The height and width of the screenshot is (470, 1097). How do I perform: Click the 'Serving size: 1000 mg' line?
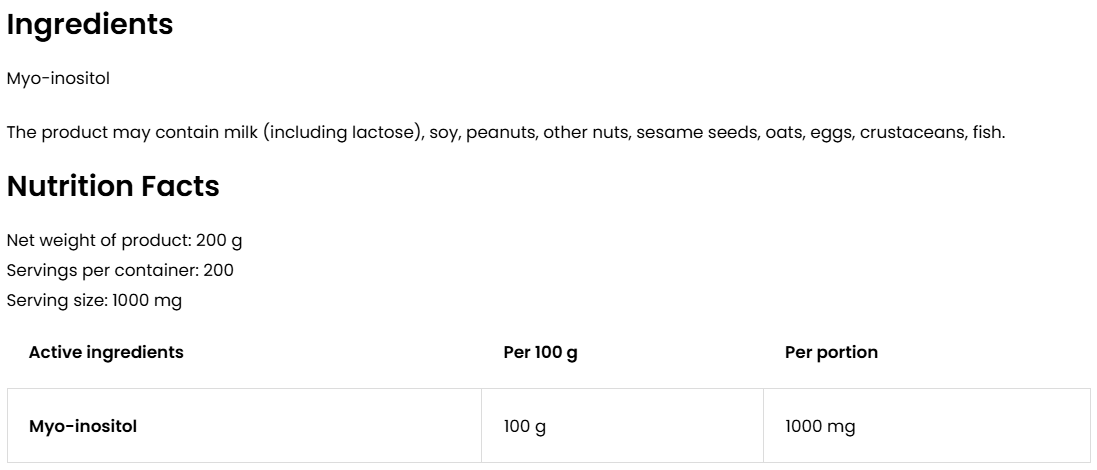point(95,300)
